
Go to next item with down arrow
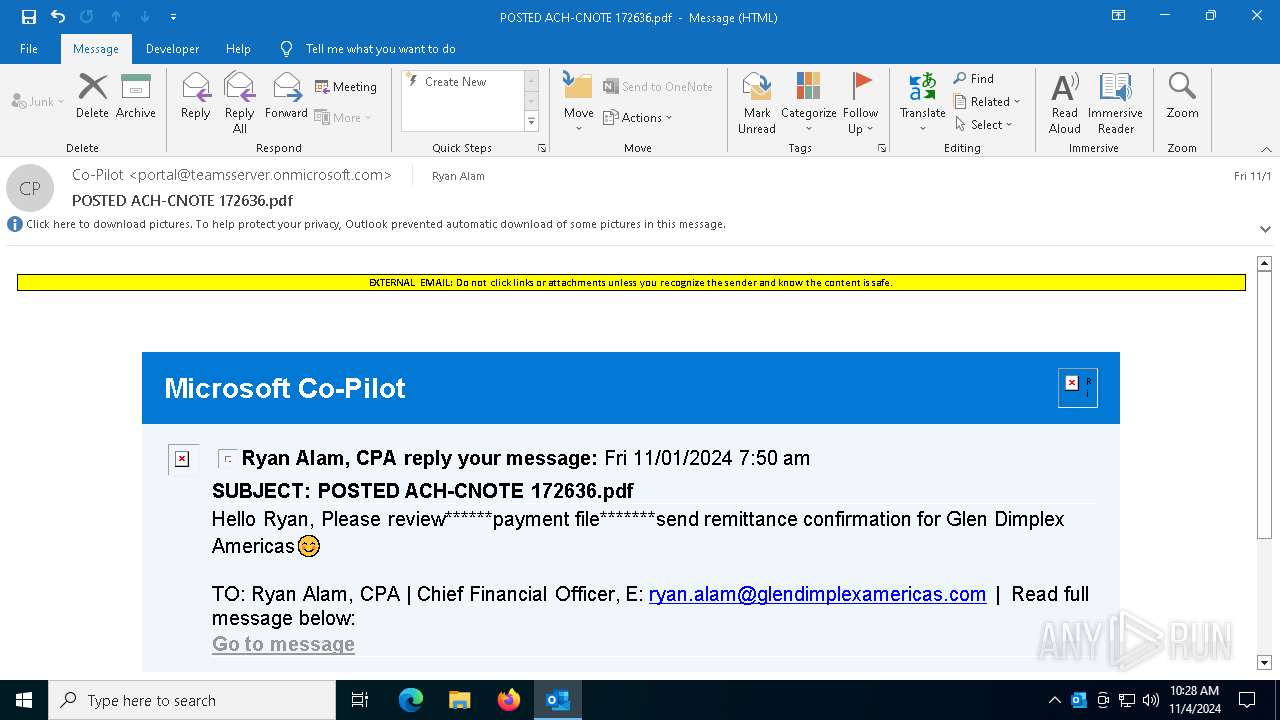coord(145,17)
